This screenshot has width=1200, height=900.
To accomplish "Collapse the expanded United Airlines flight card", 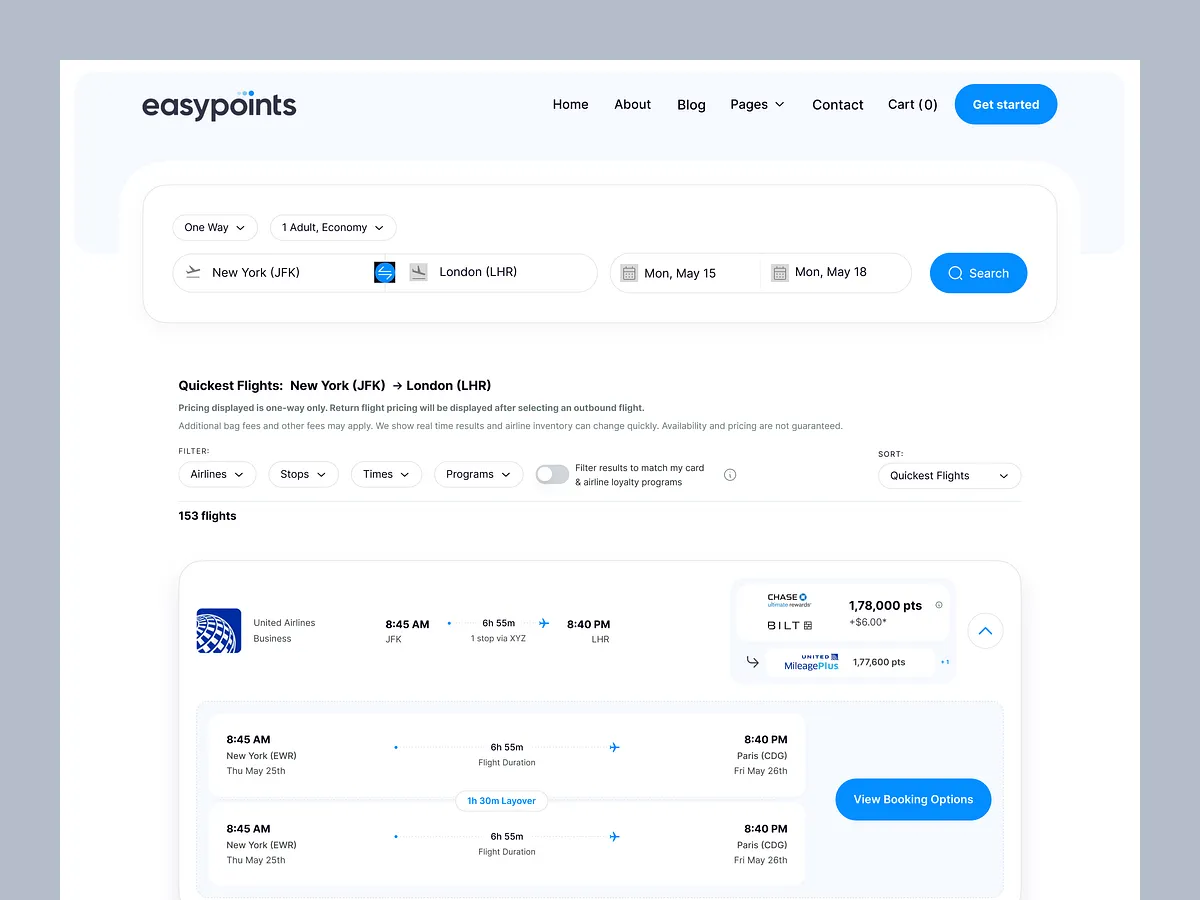I will point(985,631).
